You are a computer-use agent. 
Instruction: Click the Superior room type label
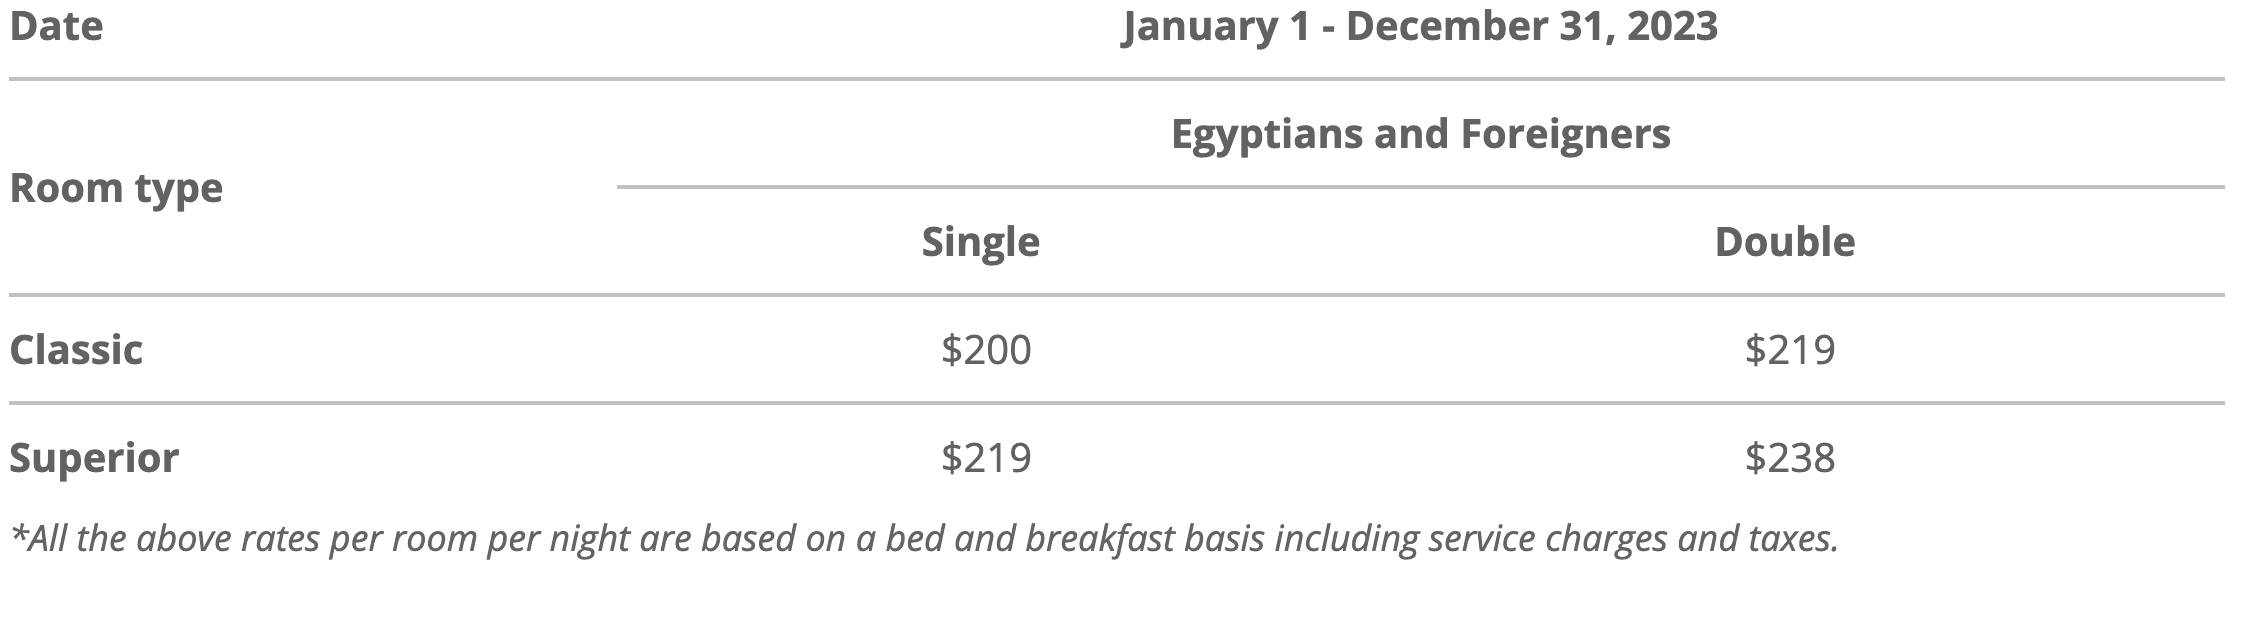tap(94, 458)
